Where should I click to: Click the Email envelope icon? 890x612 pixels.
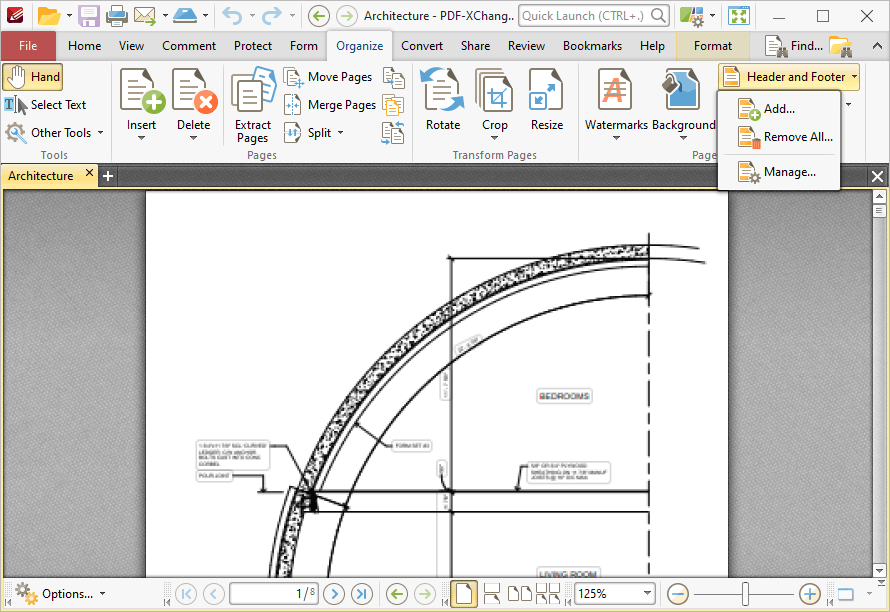tap(145, 16)
